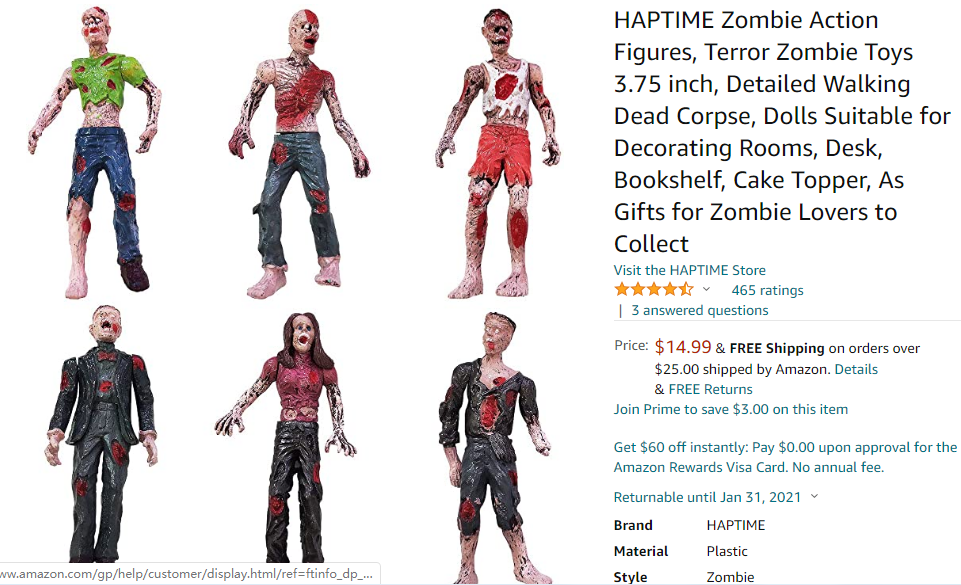Click the star rating icons
This screenshot has width=961, height=585.
pos(653,289)
